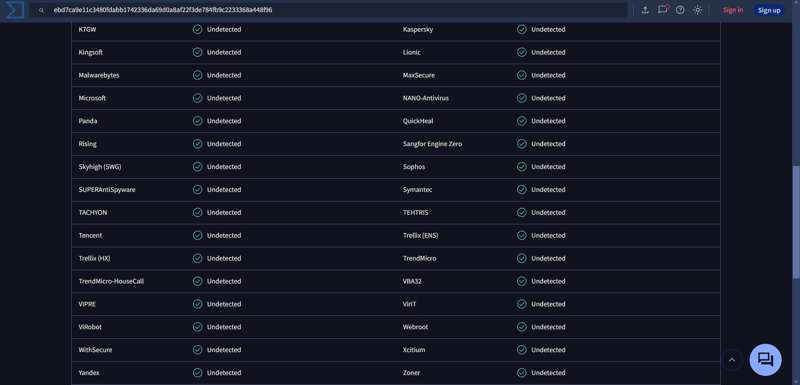Screen dimensions: 800x385
Task: Click the check icon in VIPRE row
Action: click(197, 304)
